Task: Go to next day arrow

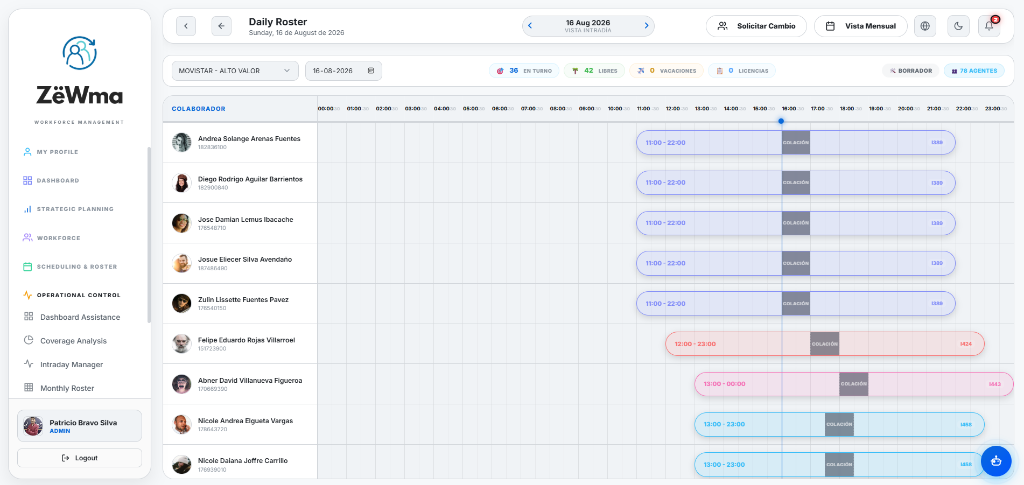Action: point(647,26)
